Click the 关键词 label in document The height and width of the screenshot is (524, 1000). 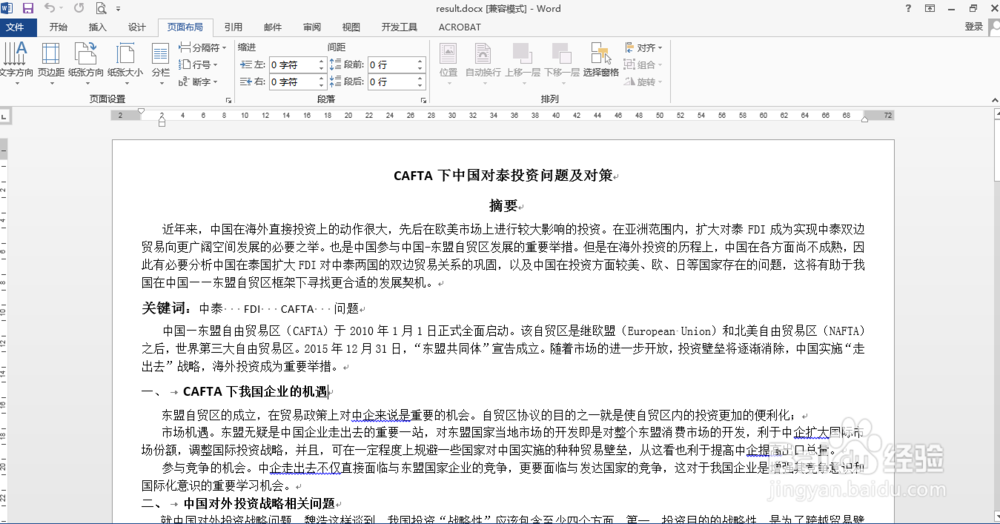tap(166, 309)
